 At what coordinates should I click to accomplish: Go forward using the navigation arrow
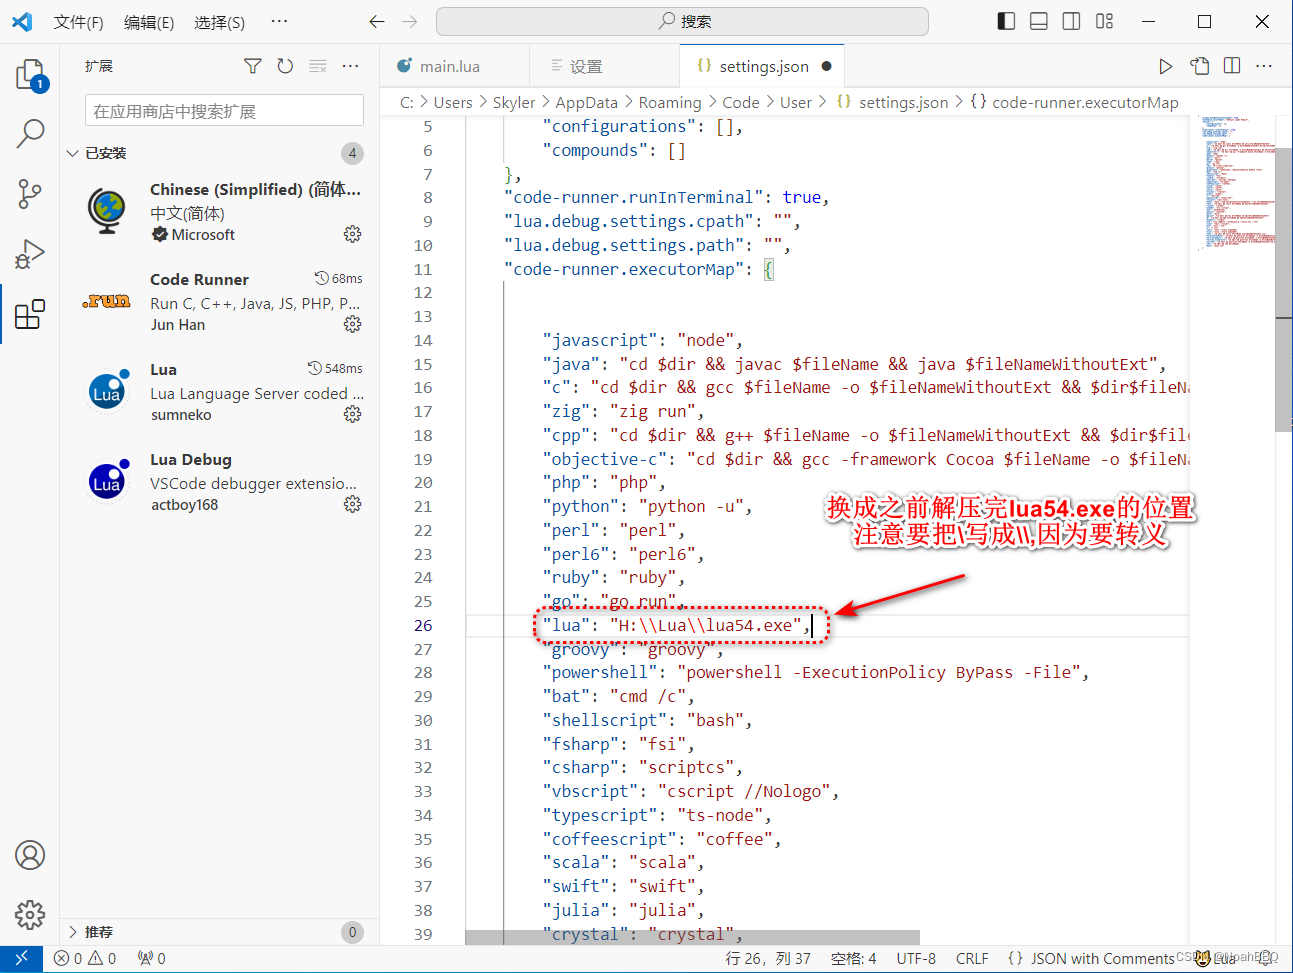pyautogui.click(x=410, y=21)
